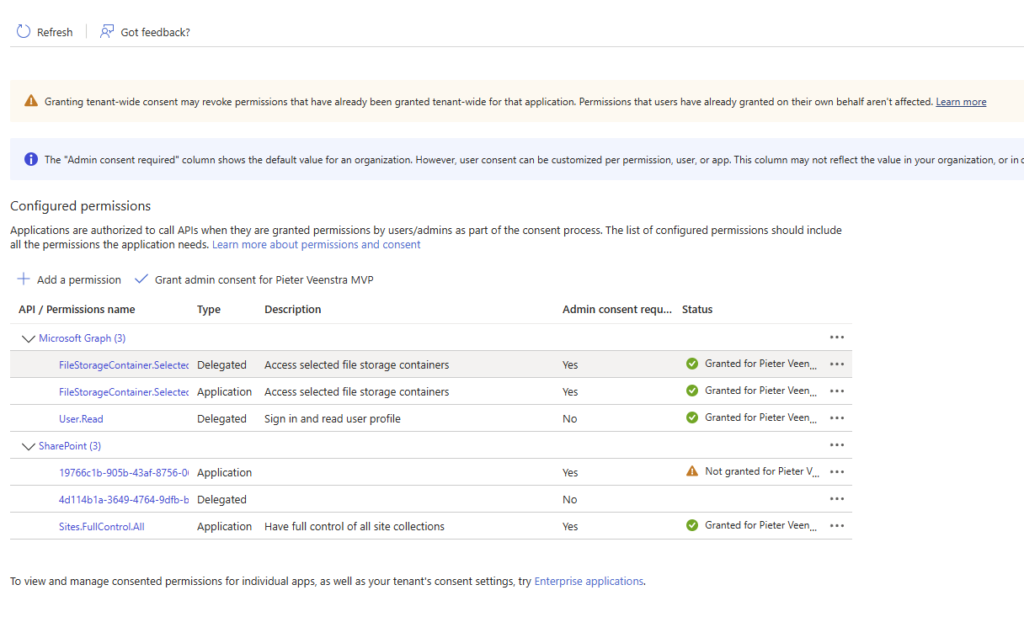
Task: Click the Admin consent requ... column header
Action: [617, 309]
